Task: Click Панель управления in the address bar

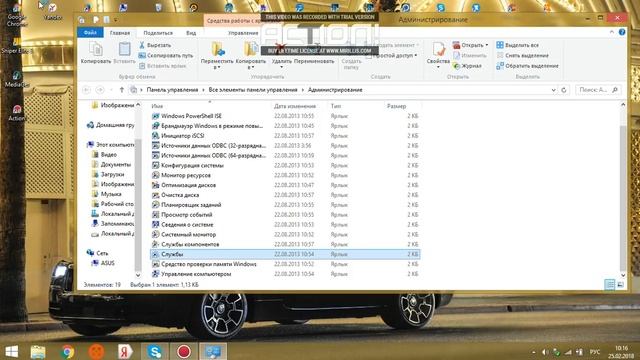Action: tap(172, 90)
